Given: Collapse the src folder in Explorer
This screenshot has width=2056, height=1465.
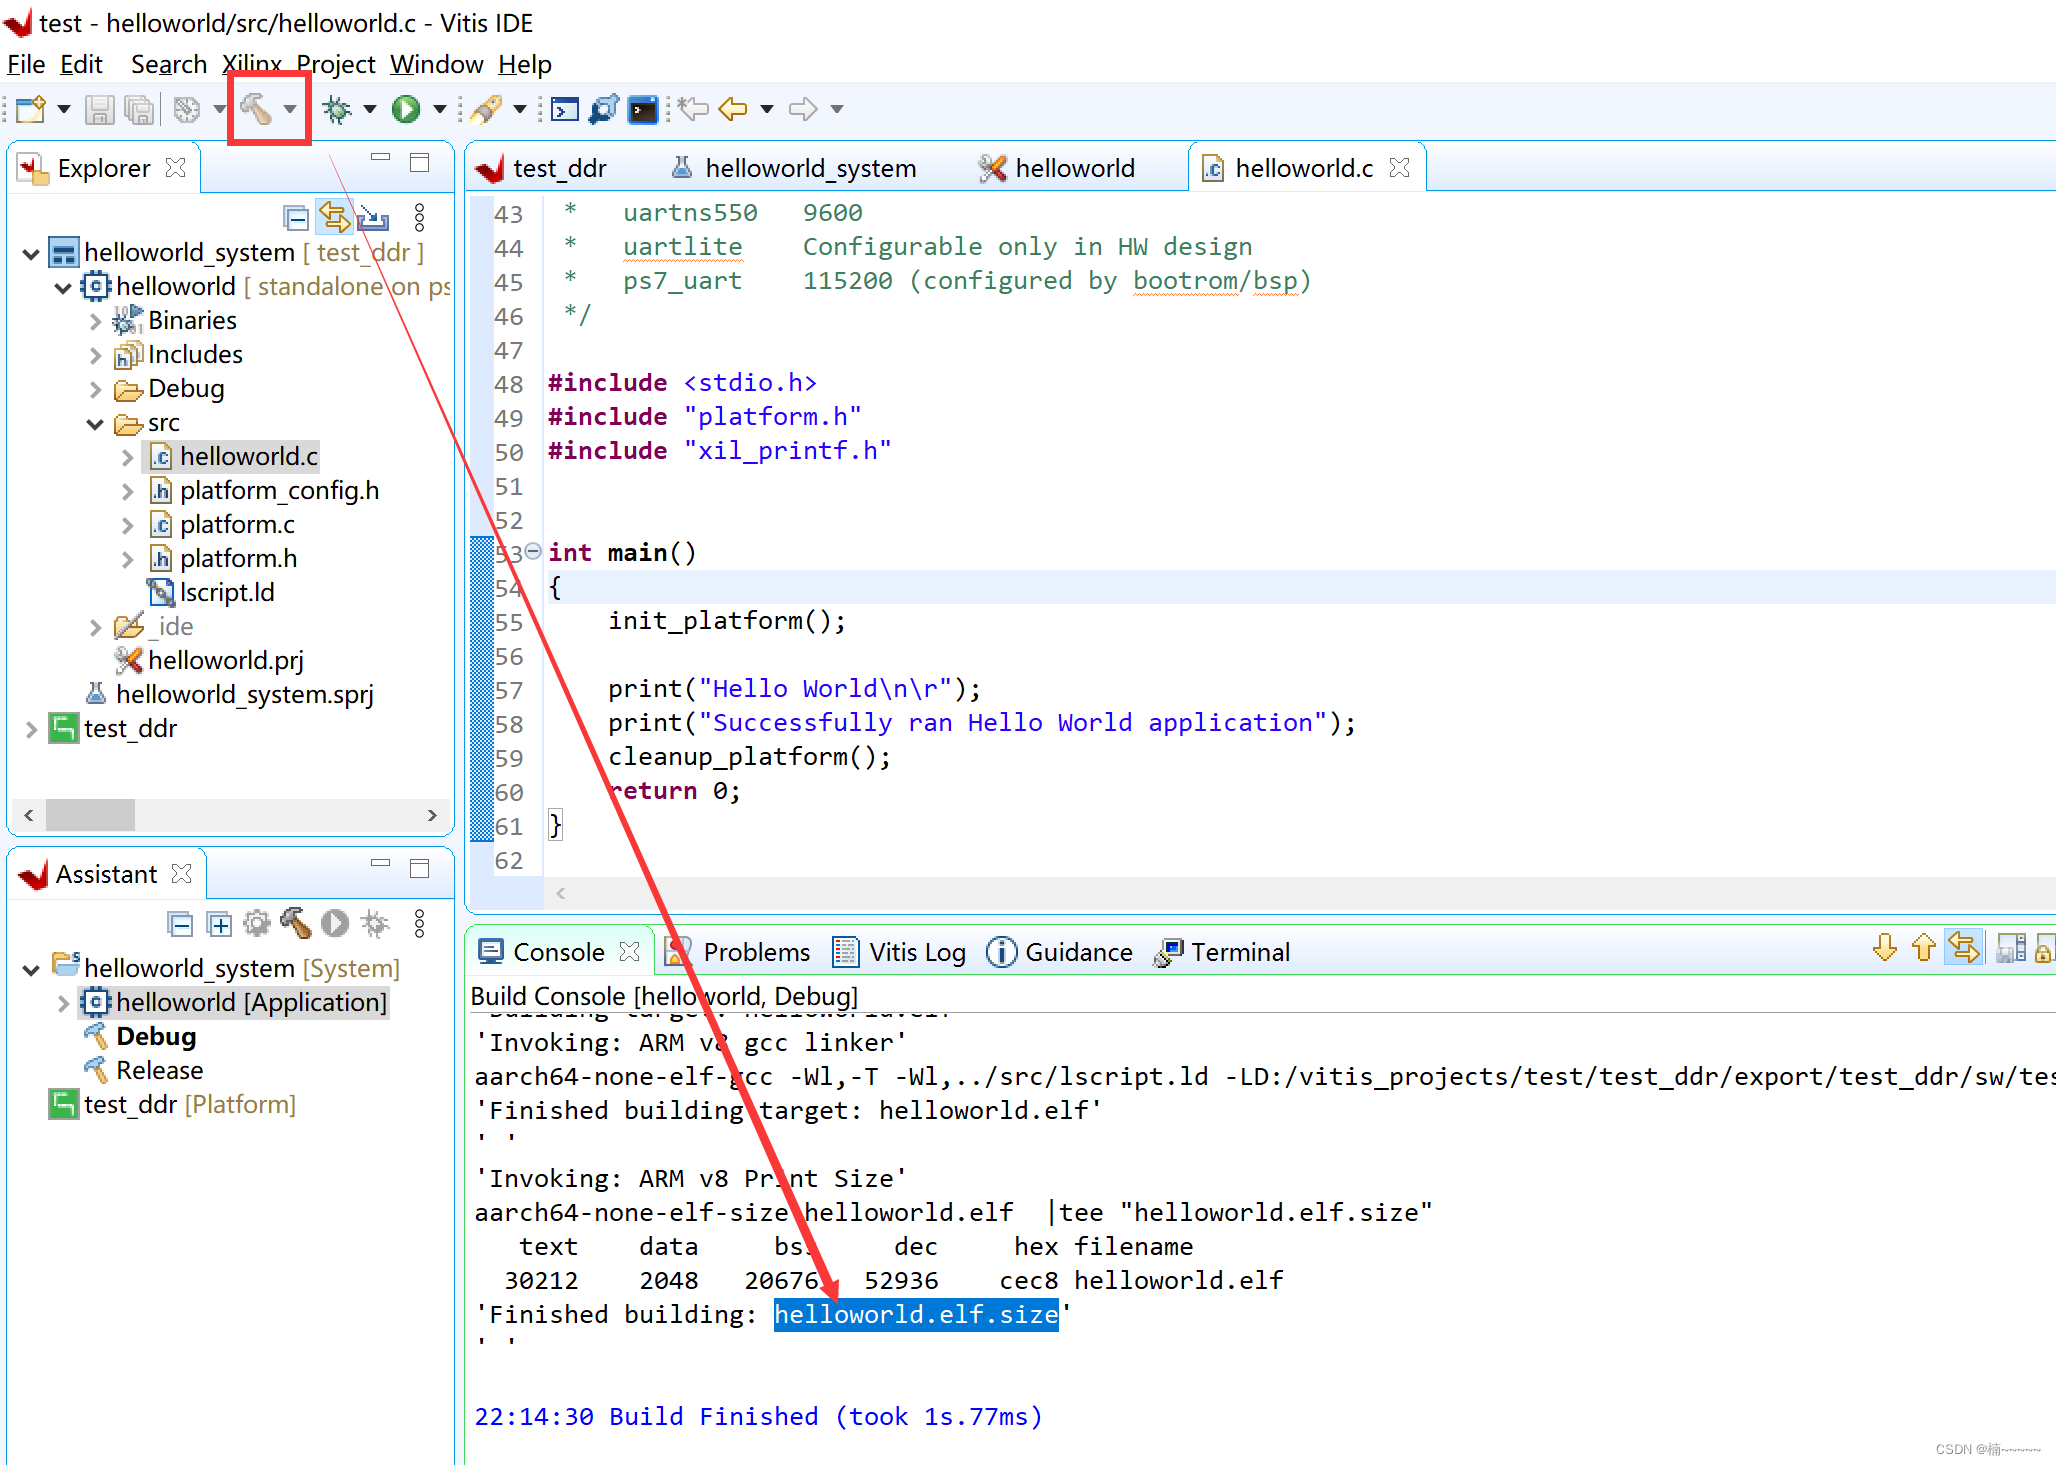Looking at the screenshot, I should [95, 423].
